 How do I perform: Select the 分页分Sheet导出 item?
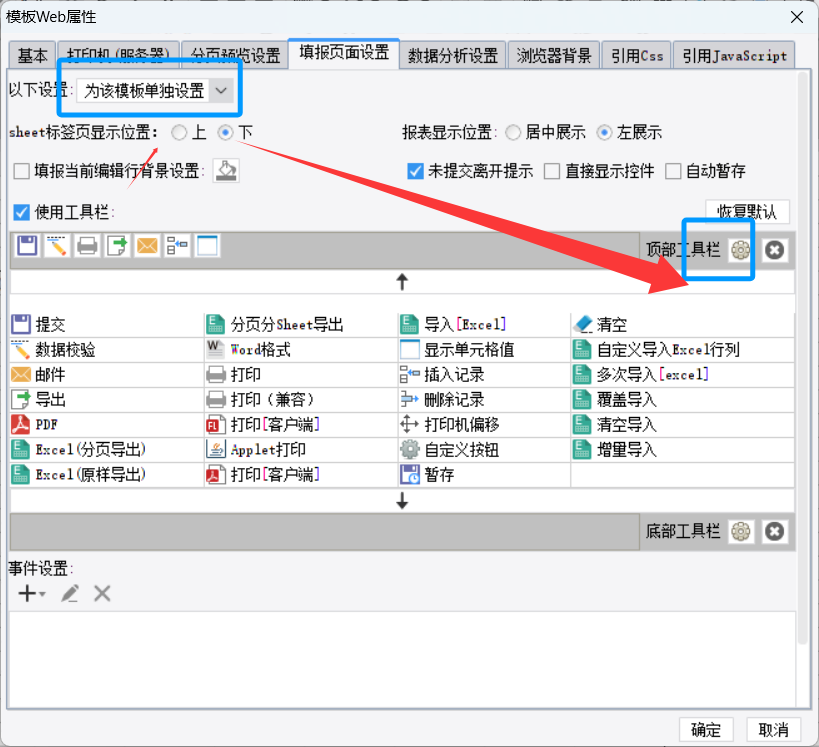pyautogui.click(x=301, y=324)
